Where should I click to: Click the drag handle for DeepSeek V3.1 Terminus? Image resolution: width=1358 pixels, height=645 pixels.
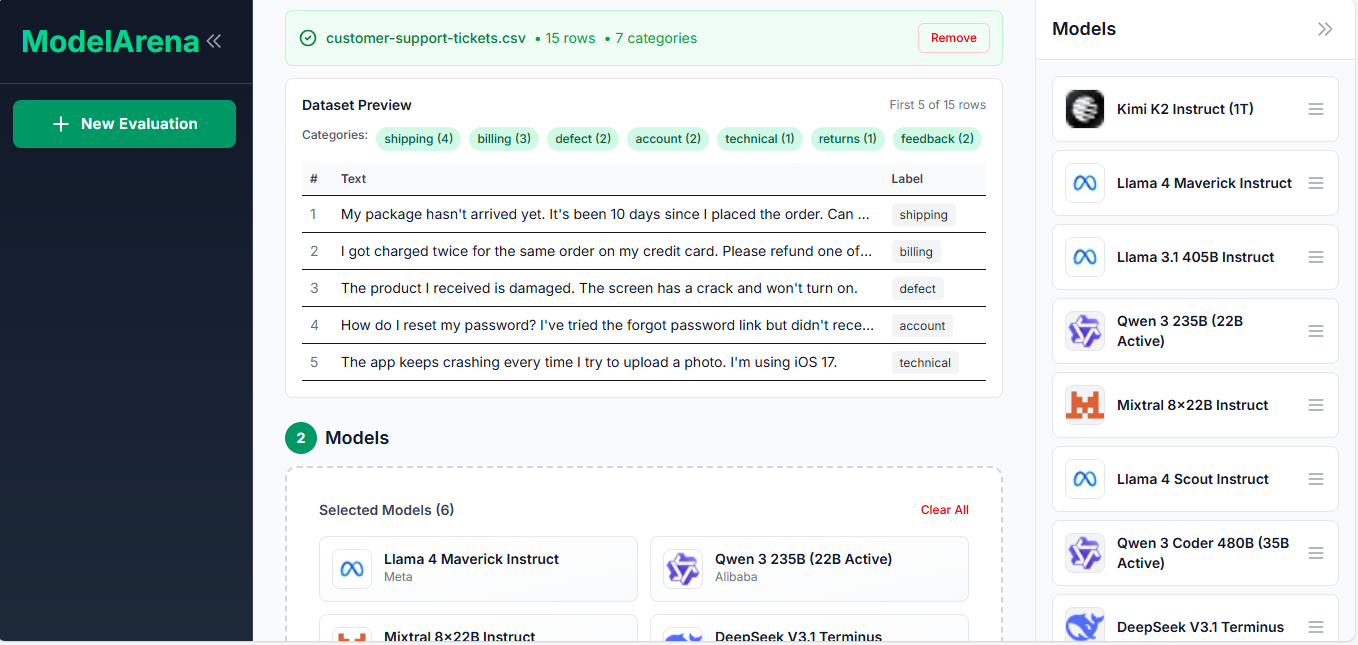[x=1316, y=627]
